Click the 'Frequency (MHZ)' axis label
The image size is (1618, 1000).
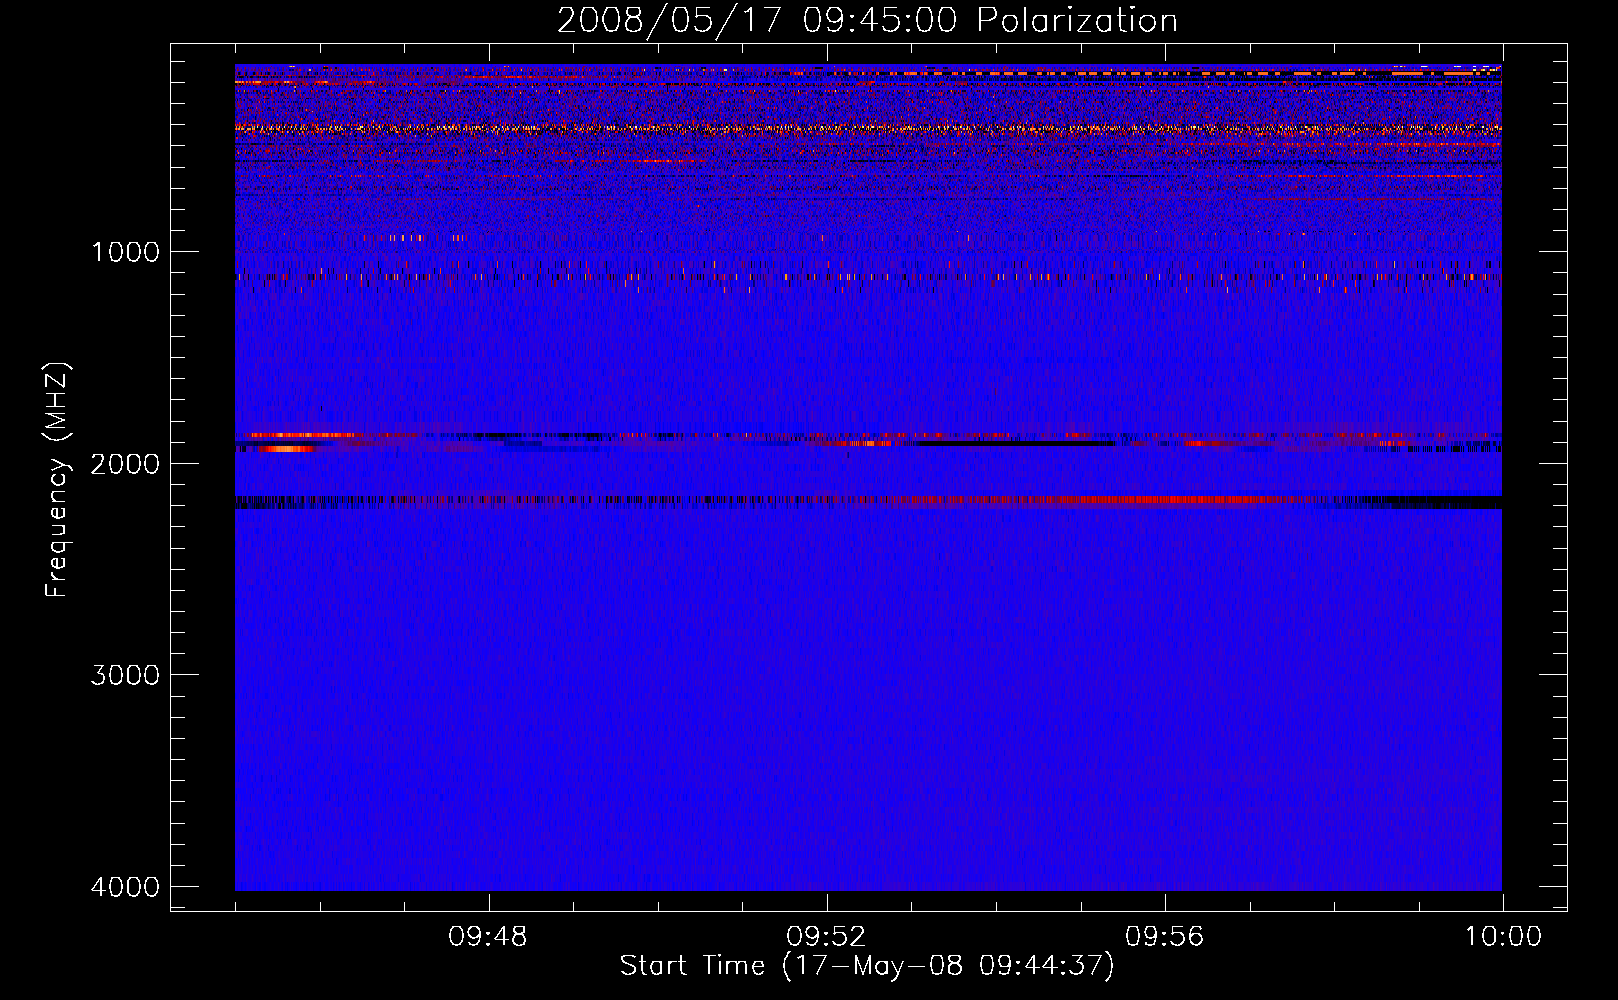(x=57, y=480)
